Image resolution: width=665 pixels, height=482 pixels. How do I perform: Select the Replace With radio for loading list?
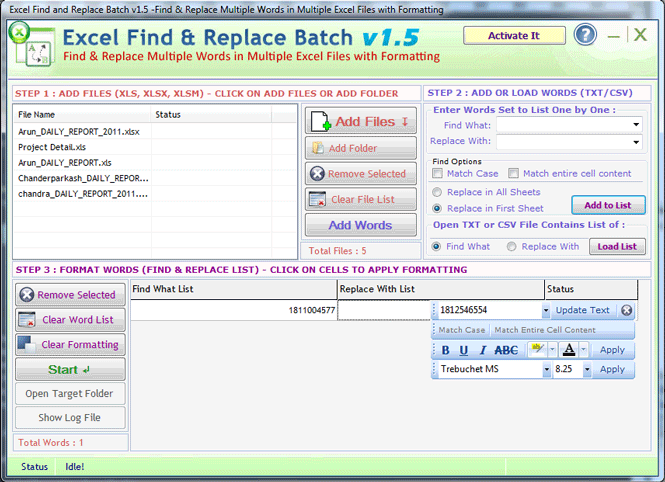(511, 247)
